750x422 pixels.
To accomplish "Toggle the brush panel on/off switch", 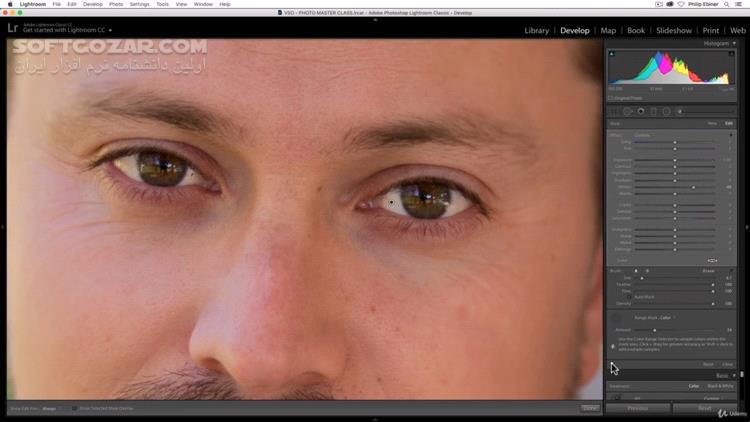I will tap(612, 366).
